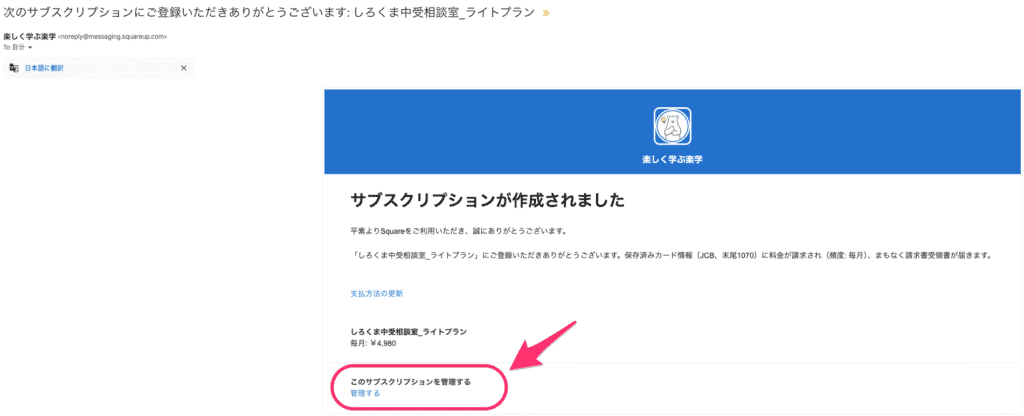The image size is (1024, 416).
Task: Click sender name 楽しく学ぶ楽学 at top
Action: tap(29, 37)
